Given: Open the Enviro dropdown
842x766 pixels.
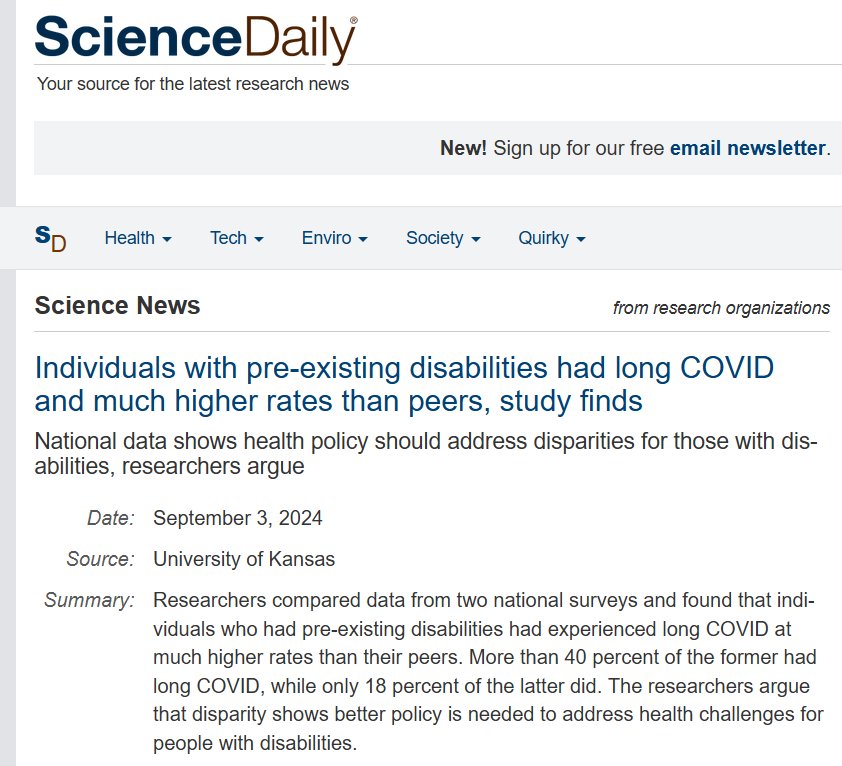Looking at the screenshot, I should pyautogui.click(x=334, y=238).
